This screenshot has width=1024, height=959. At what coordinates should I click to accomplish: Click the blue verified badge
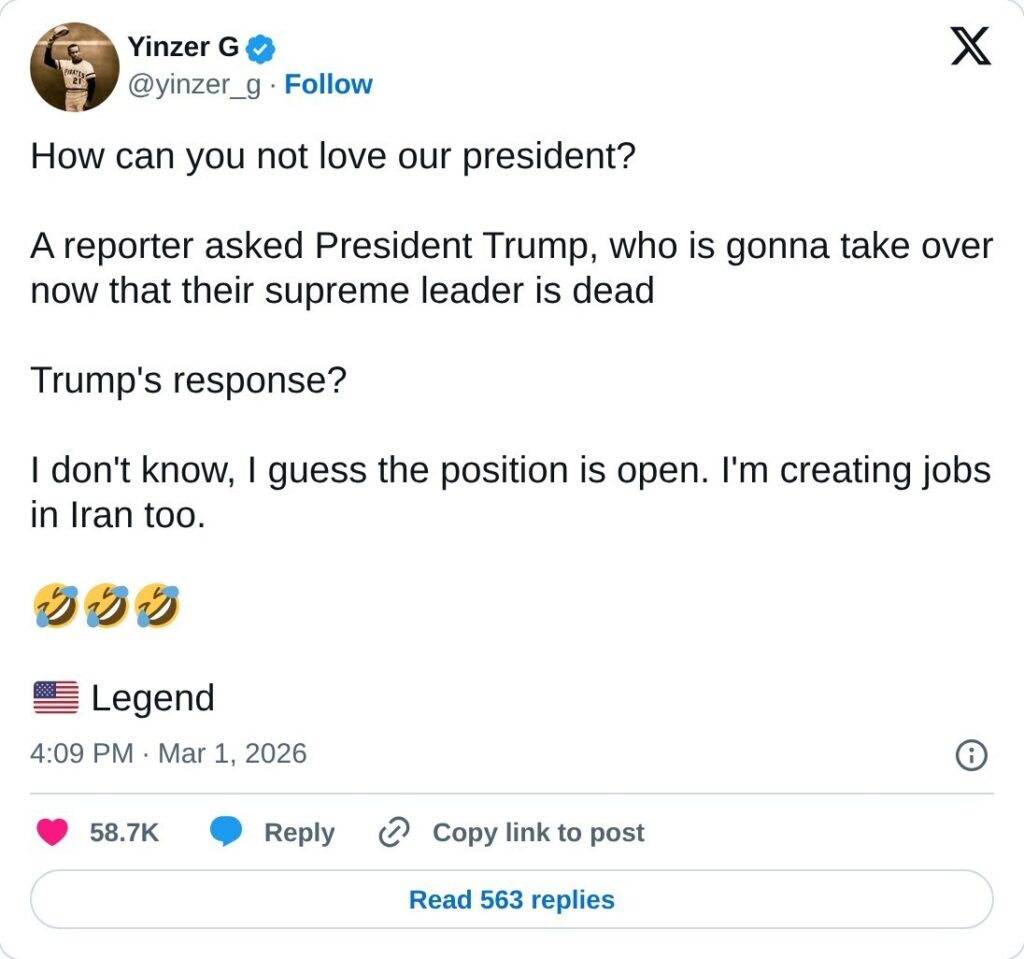click(x=261, y=46)
